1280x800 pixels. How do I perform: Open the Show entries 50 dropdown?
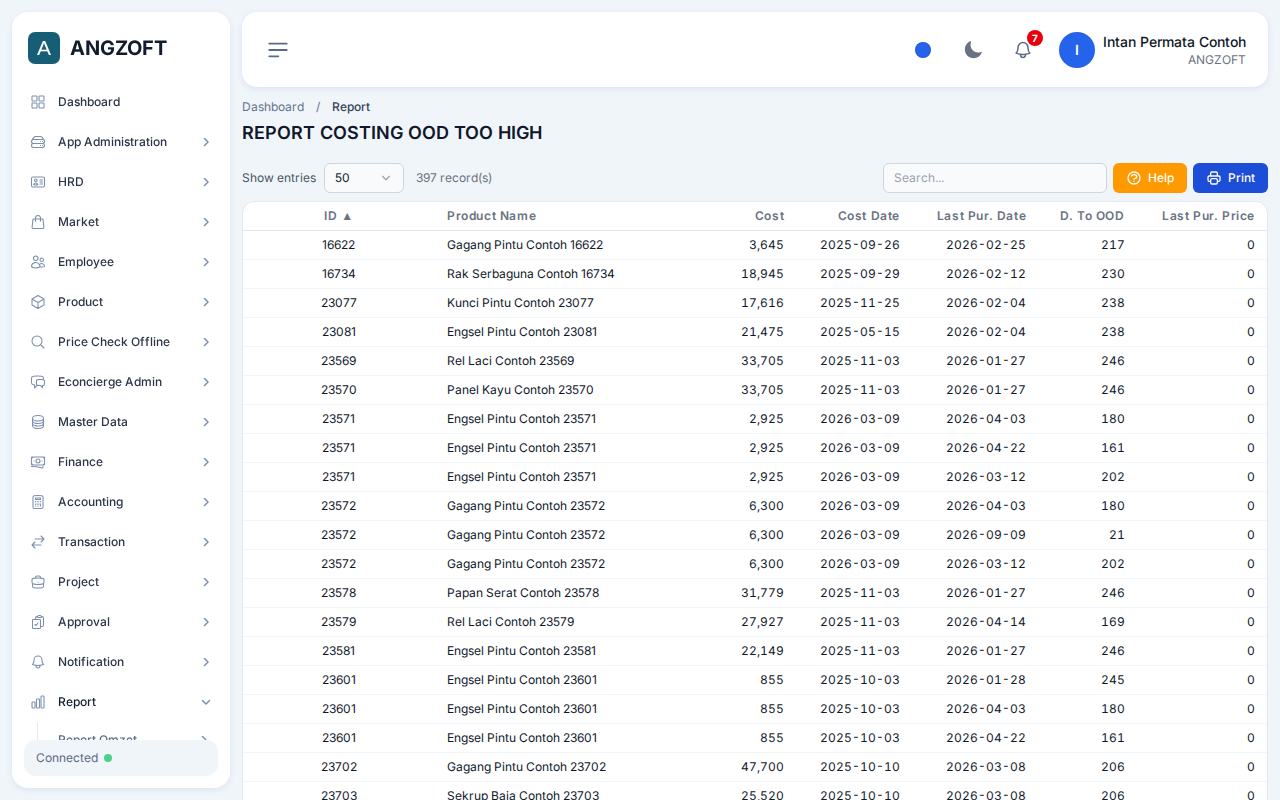point(364,178)
